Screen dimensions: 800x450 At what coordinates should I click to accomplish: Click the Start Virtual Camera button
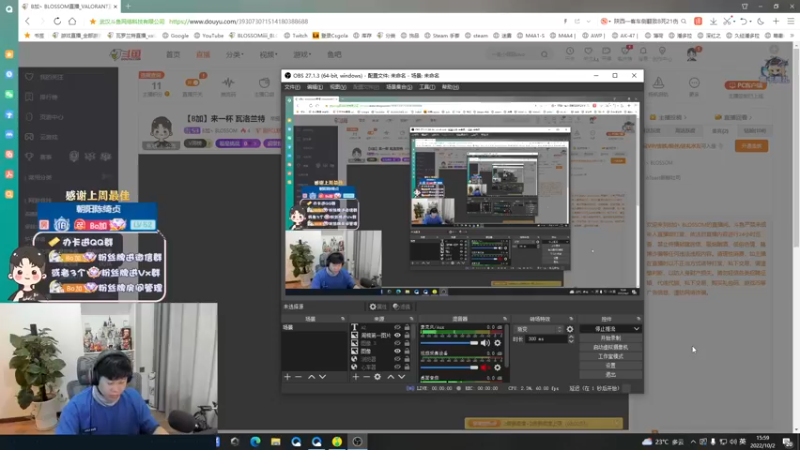610,347
